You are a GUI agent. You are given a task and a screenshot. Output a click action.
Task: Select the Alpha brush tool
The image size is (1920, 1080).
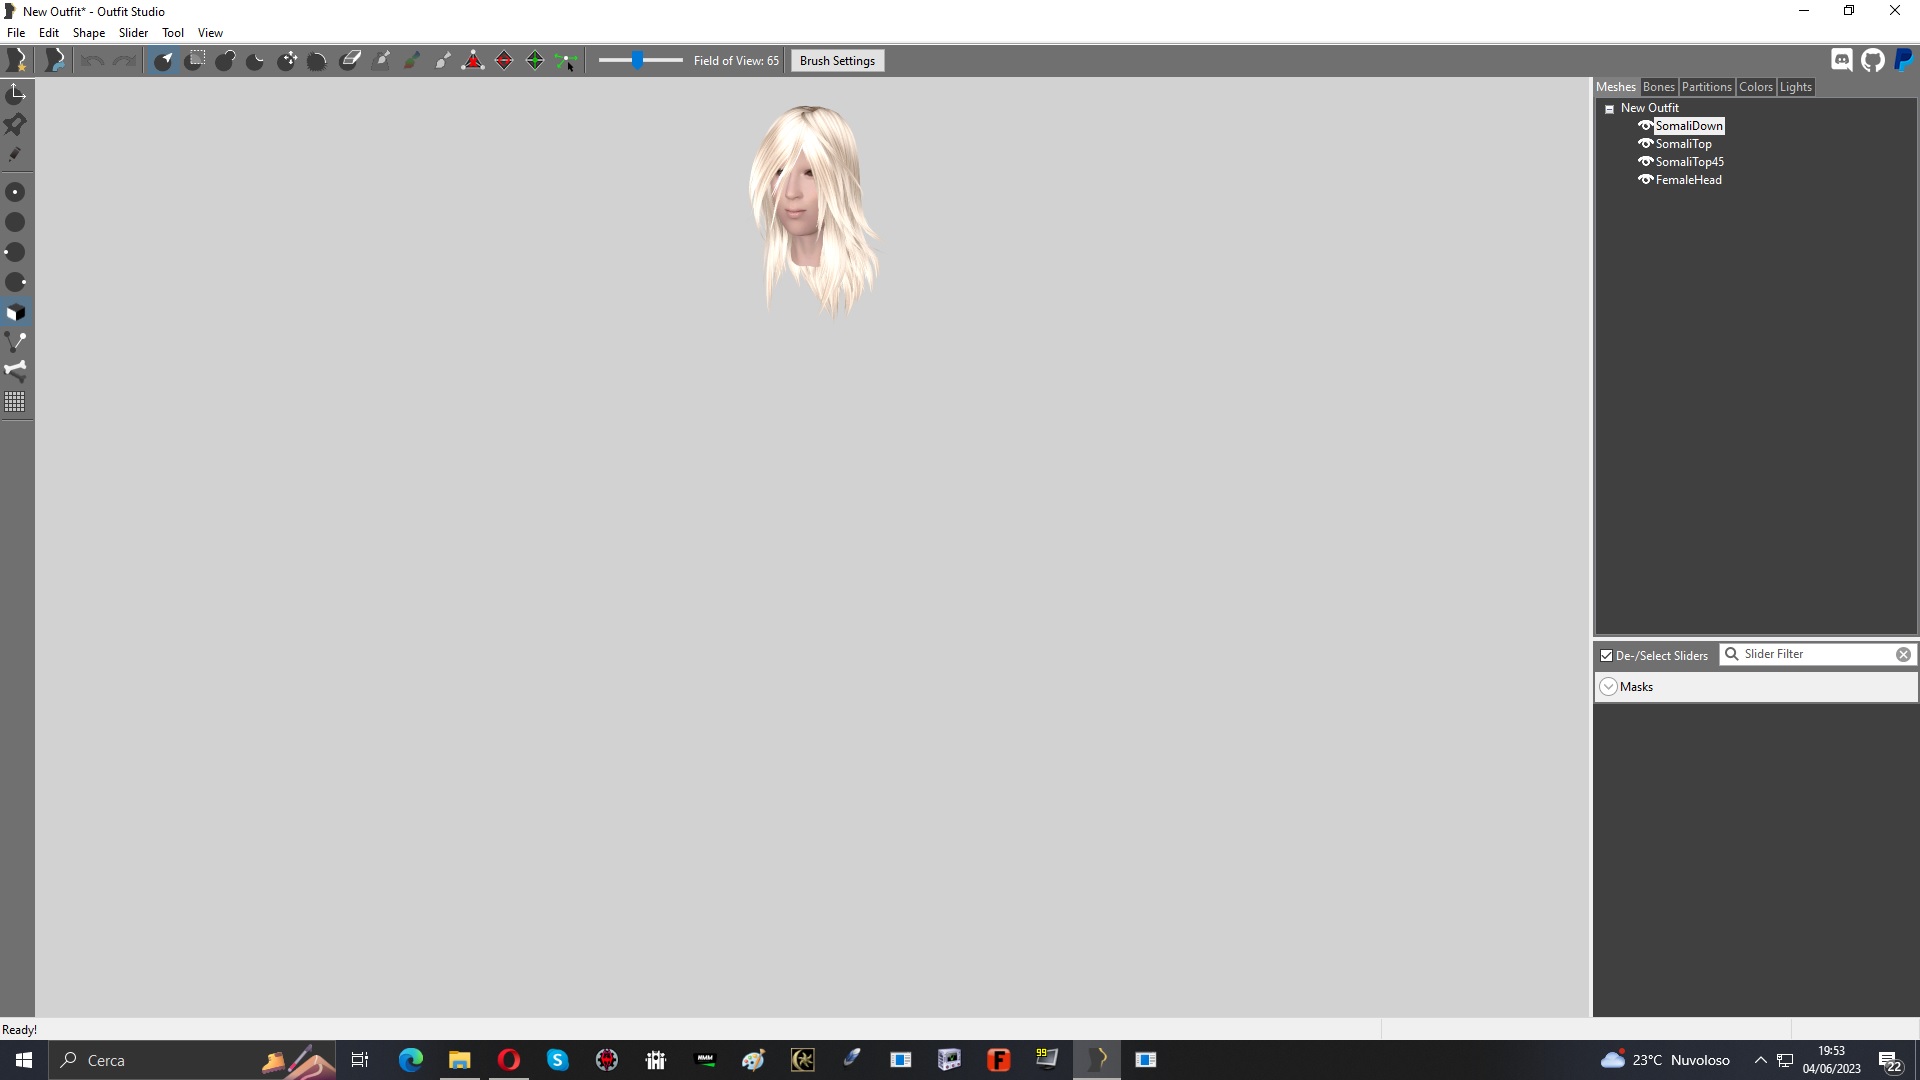tap(442, 61)
